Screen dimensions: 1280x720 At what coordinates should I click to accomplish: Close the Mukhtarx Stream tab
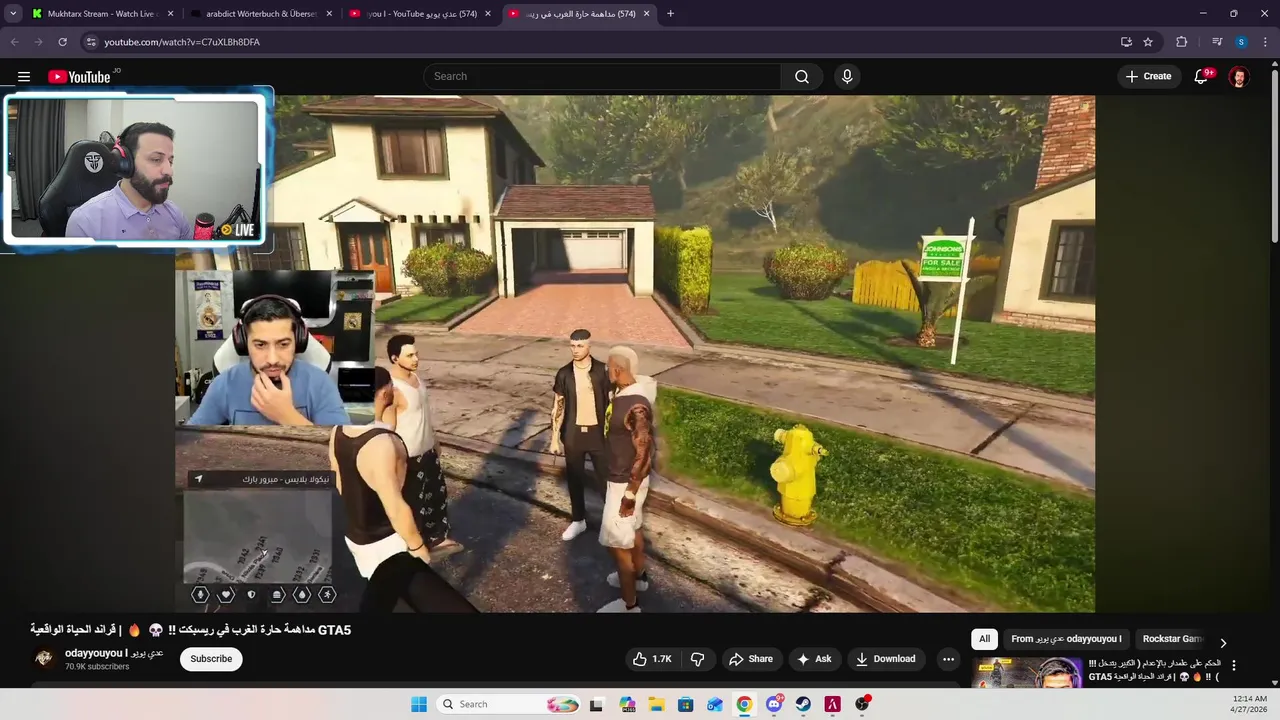[x=170, y=13]
